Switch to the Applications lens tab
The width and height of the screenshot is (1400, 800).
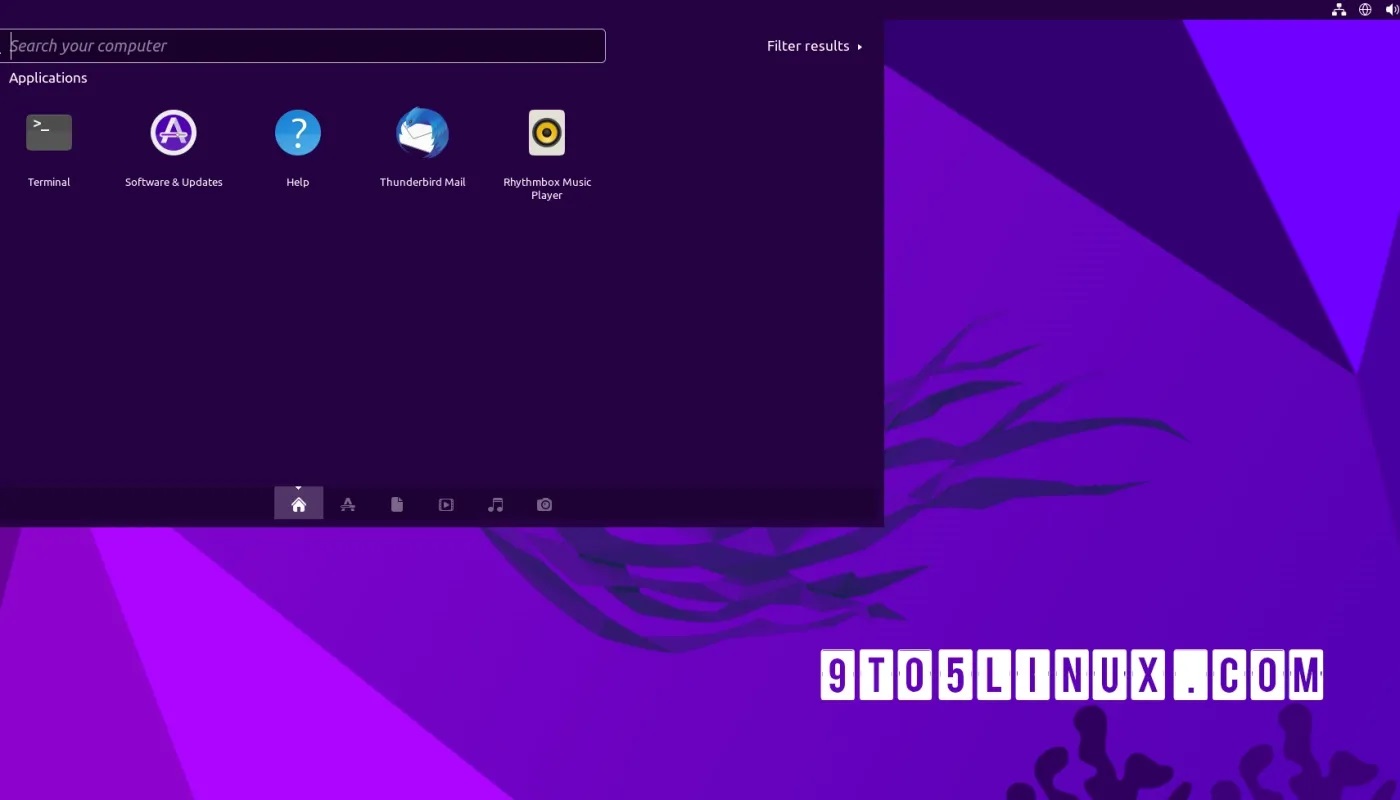[348, 505]
